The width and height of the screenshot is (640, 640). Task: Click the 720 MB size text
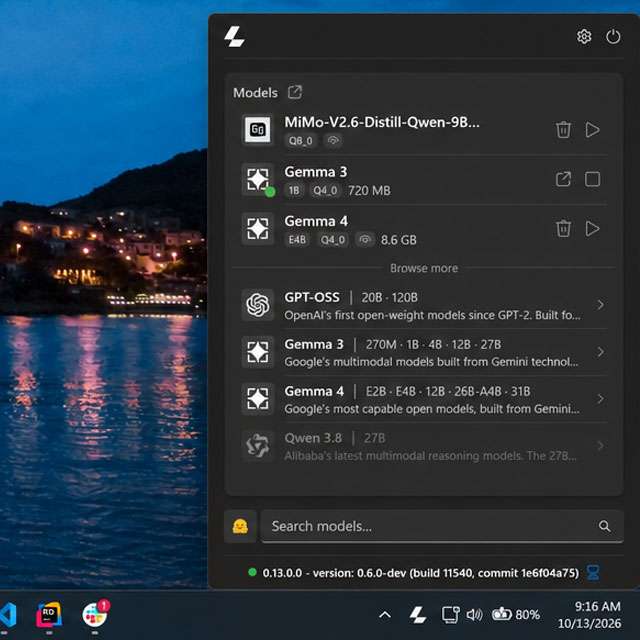coord(369,190)
